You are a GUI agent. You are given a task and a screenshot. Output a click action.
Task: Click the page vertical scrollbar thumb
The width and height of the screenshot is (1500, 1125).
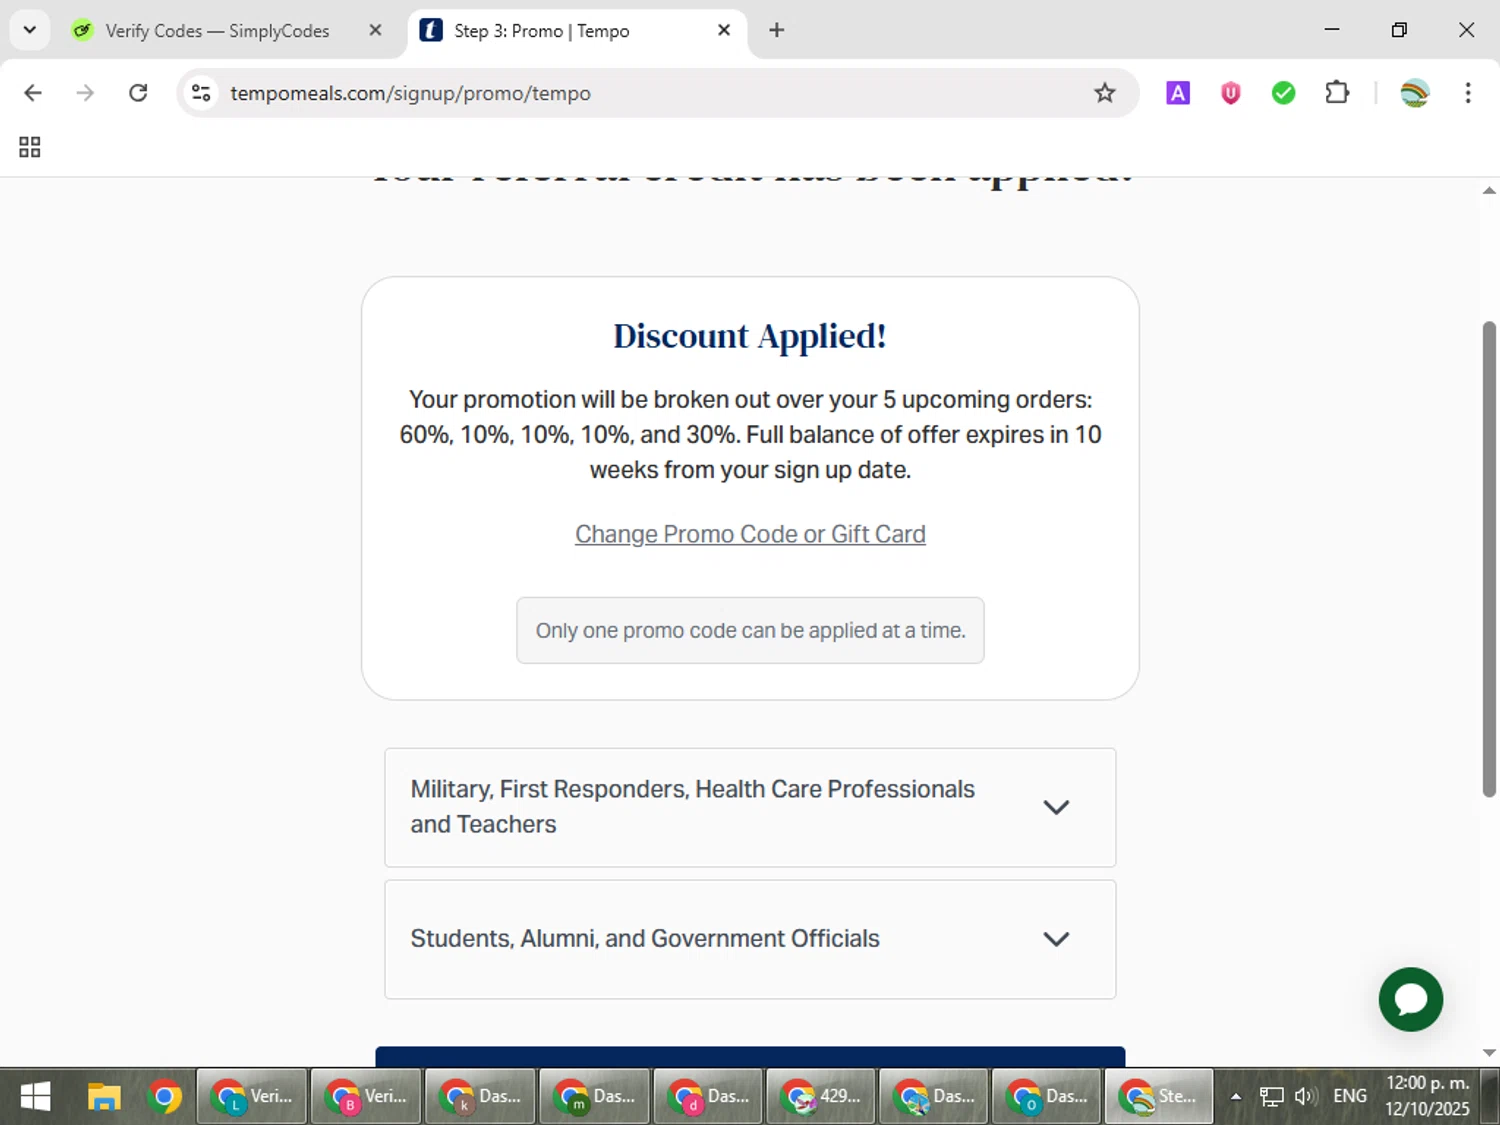click(1489, 560)
